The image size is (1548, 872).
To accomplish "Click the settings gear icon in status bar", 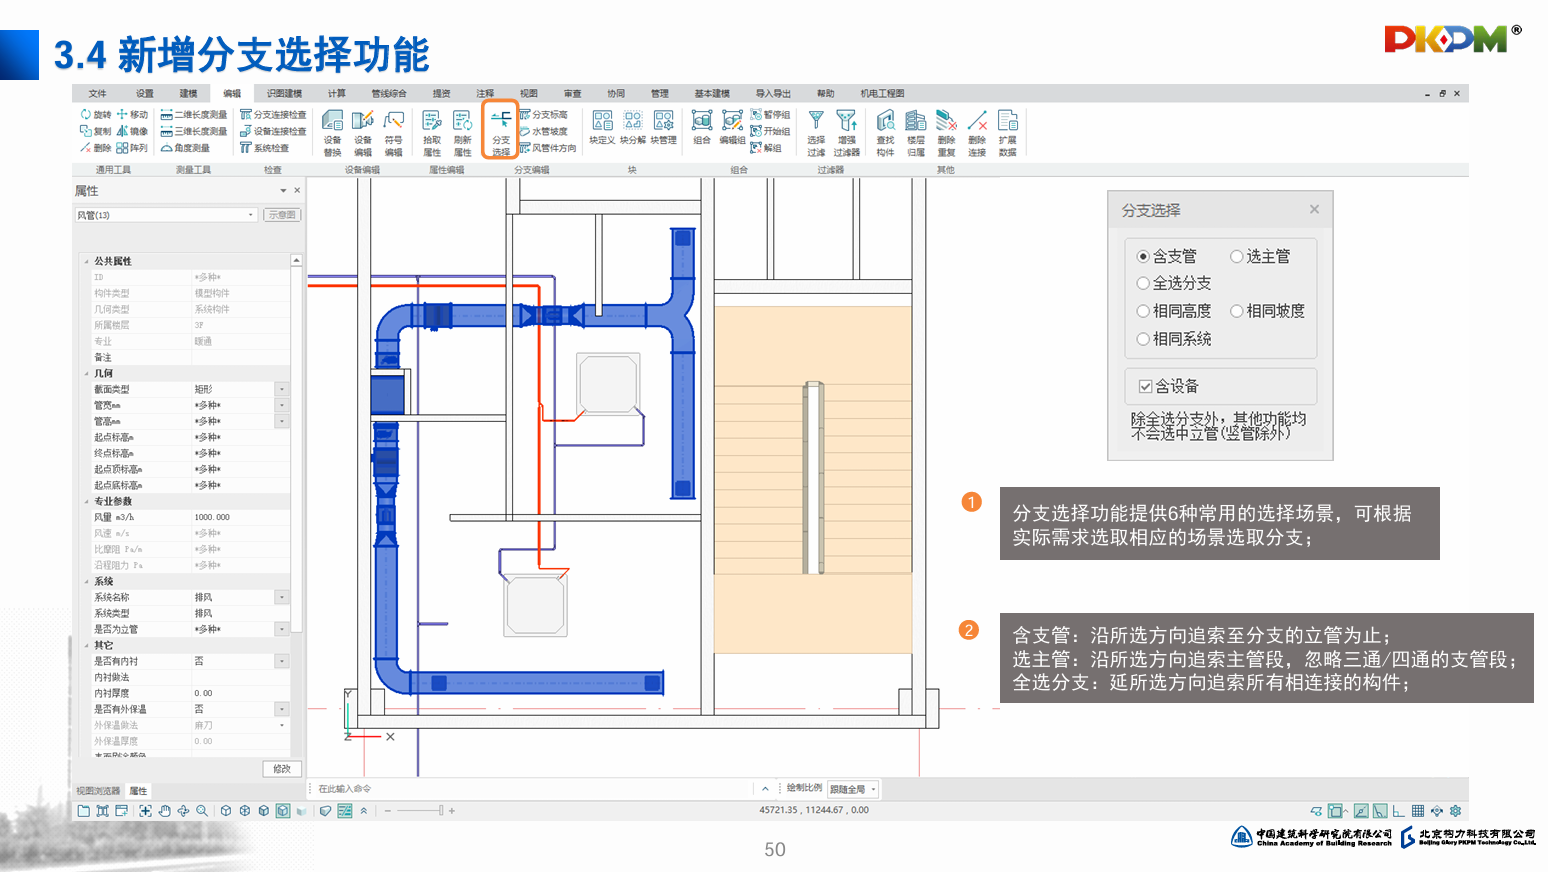I will click(1456, 811).
